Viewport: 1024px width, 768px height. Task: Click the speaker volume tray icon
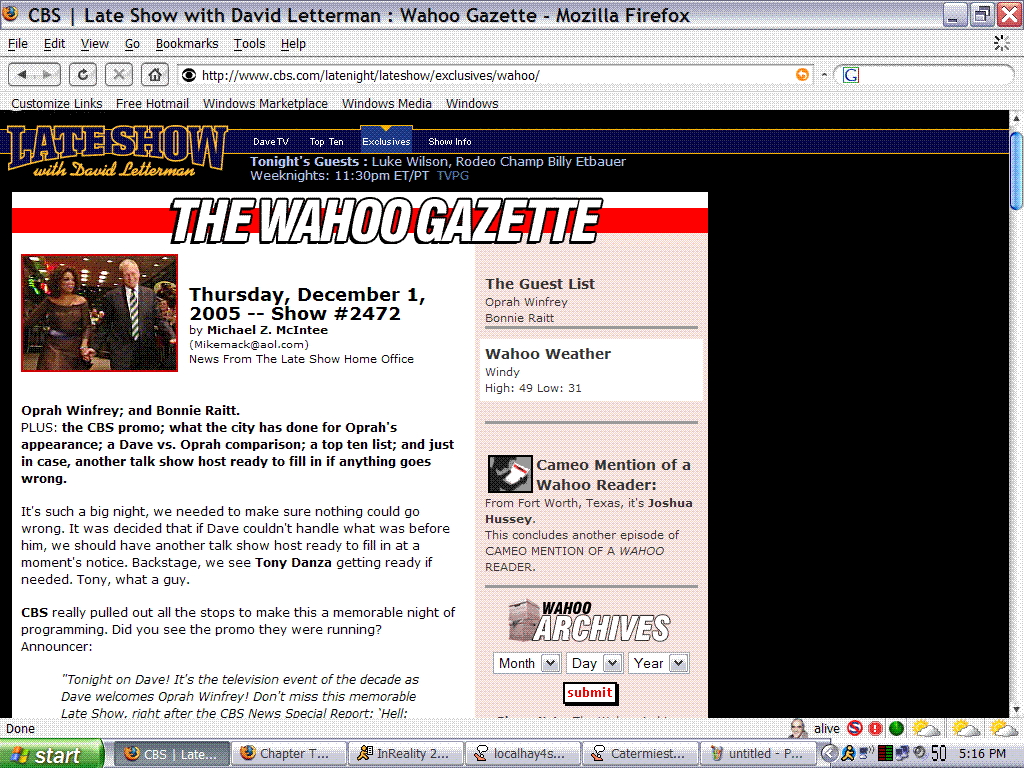(x=920, y=754)
